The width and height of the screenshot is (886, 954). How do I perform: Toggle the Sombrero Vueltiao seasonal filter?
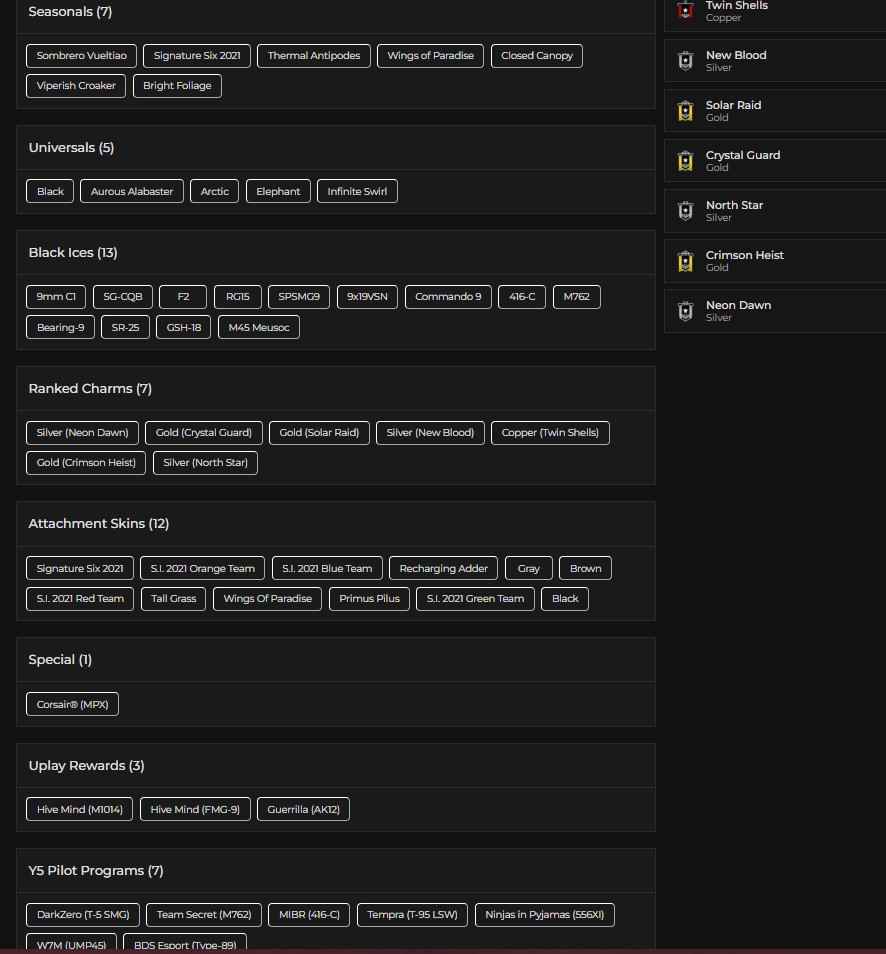pos(81,55)
